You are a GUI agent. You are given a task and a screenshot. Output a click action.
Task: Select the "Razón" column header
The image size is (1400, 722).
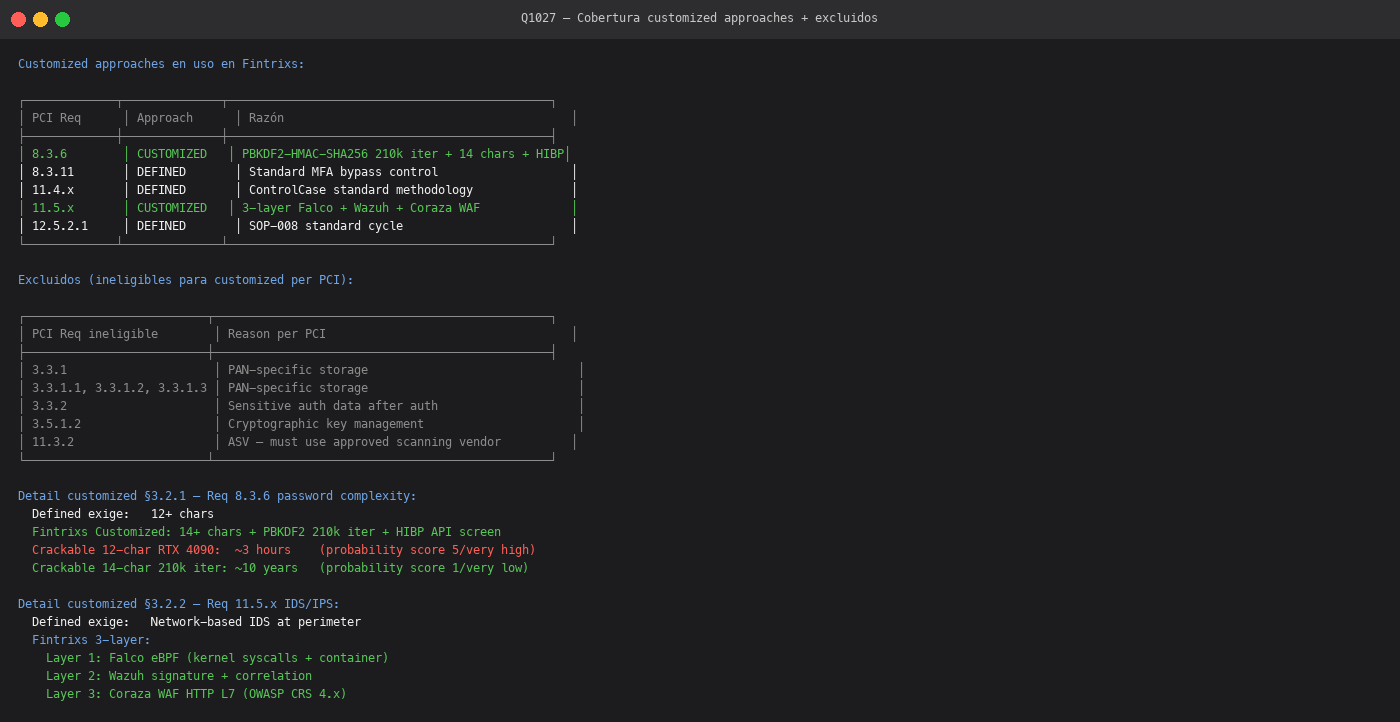point(266,118)
